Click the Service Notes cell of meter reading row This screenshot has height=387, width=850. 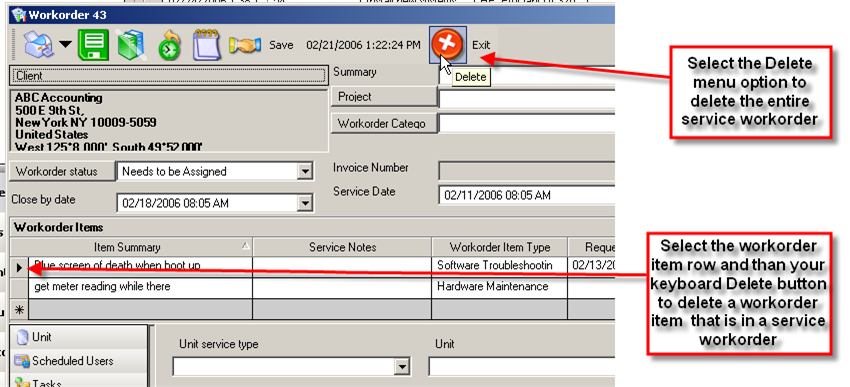click(342, 287)
